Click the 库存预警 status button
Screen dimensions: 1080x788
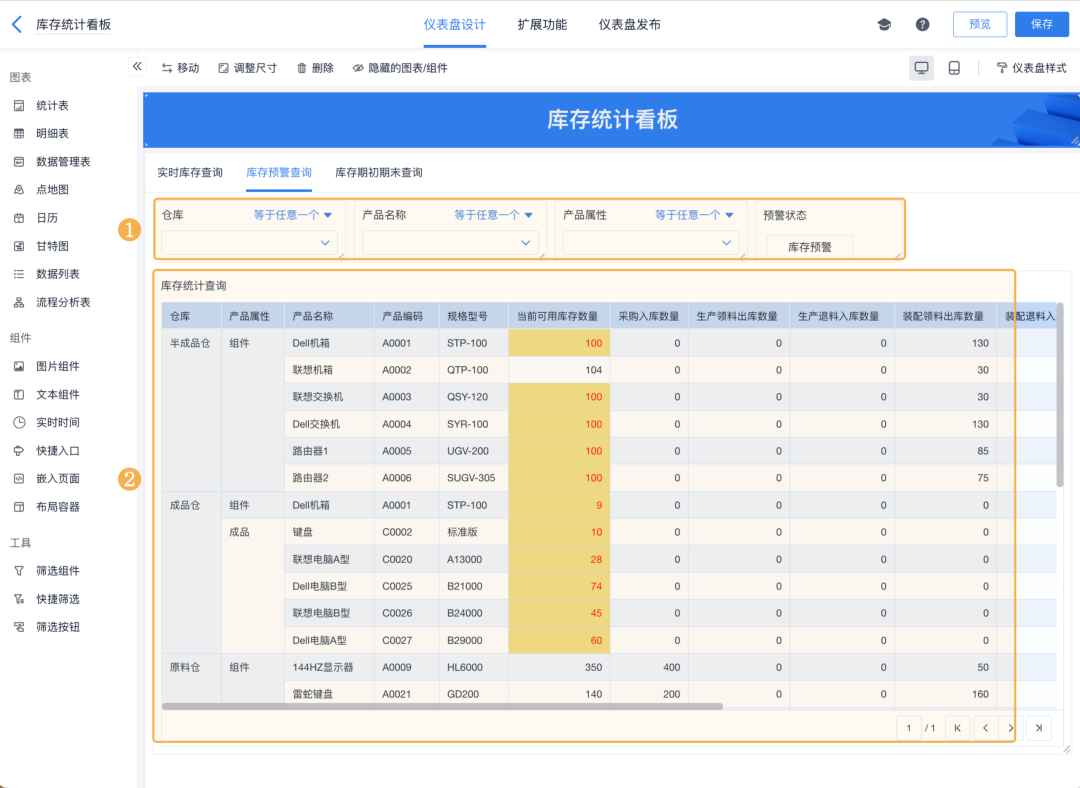[x=809, y=246]
